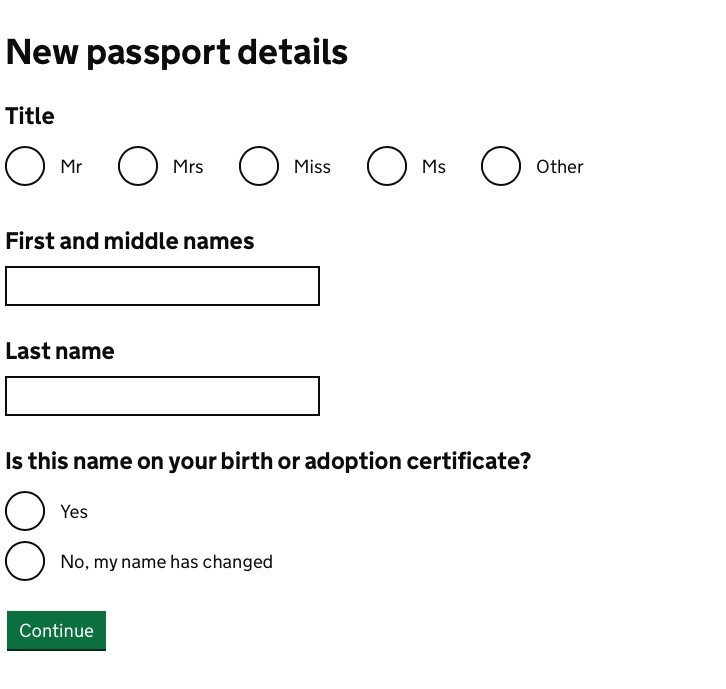Image resolution: width=726 pixels, height=689 pixels.
Task: Click the 'Ms' text label
Action: [x=434, y=167]
